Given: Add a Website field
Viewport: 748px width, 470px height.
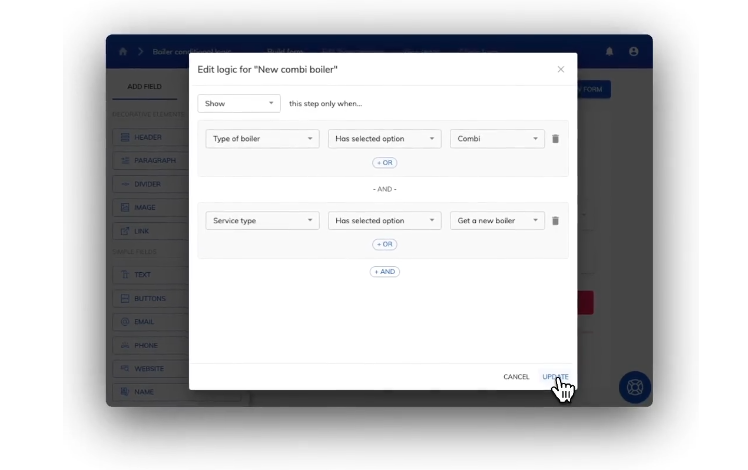Looking at the screenshot, I should 151,368.
